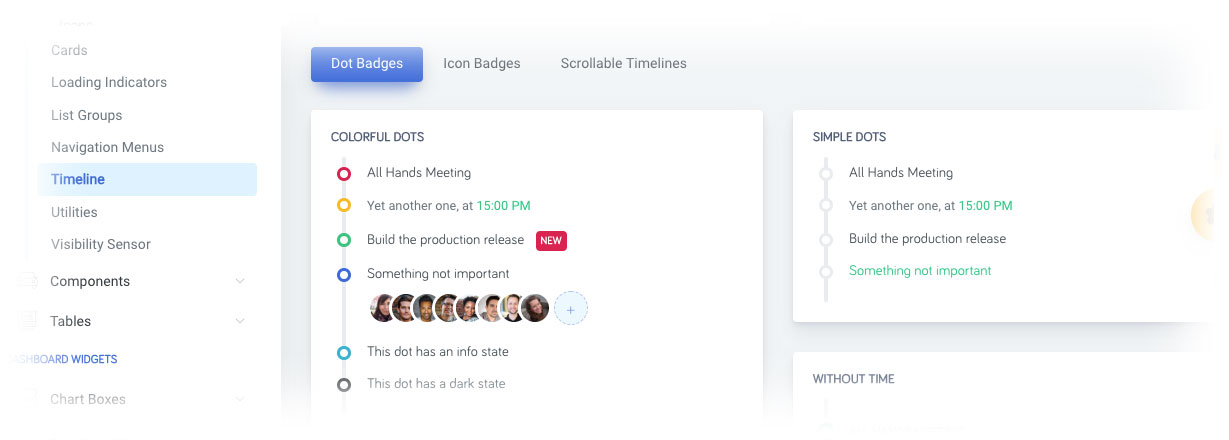1229x440 pixels.
Task: Click the Components sidebar icon
Action: click(x=28, y=281)
